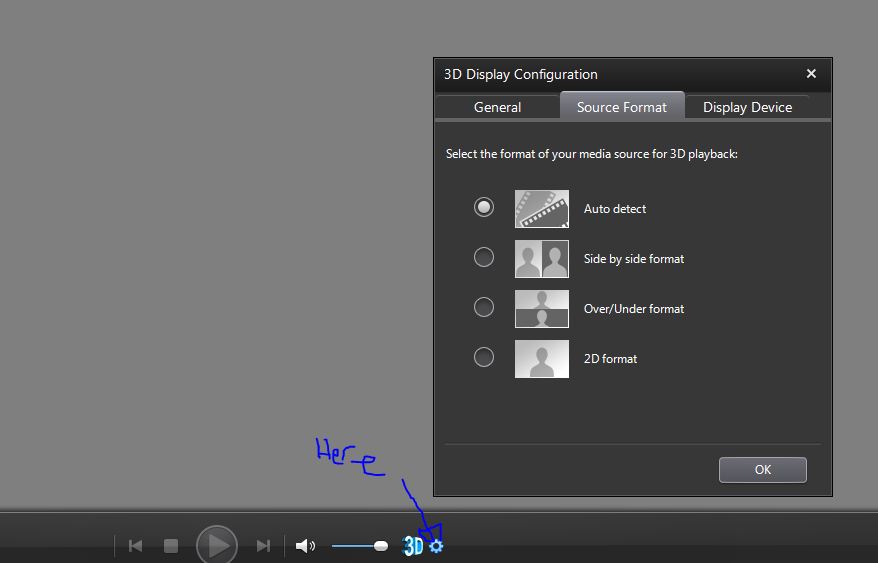Click the Auto detect filmstrip thumbnail
The width and height of the screenshot is (878, 563).
tap(541, 209)
